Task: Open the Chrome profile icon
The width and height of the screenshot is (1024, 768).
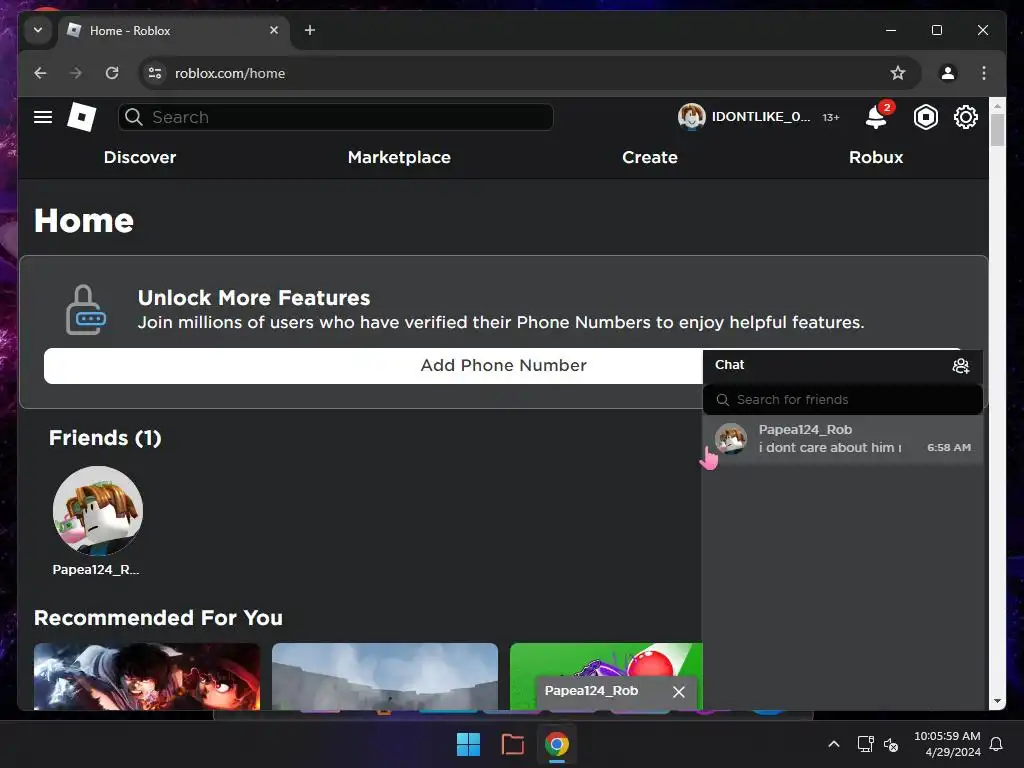Action: point(948,73)
